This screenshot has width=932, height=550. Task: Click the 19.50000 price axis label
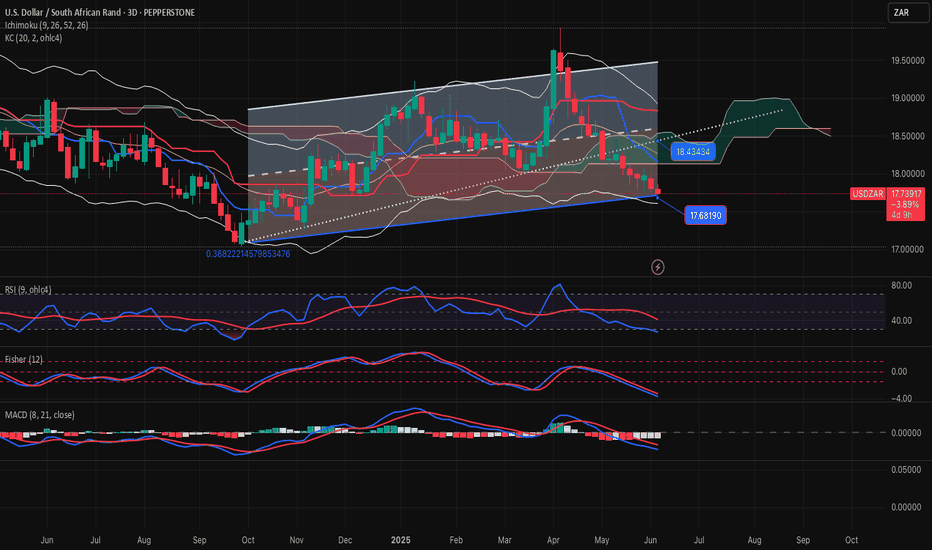907,61
